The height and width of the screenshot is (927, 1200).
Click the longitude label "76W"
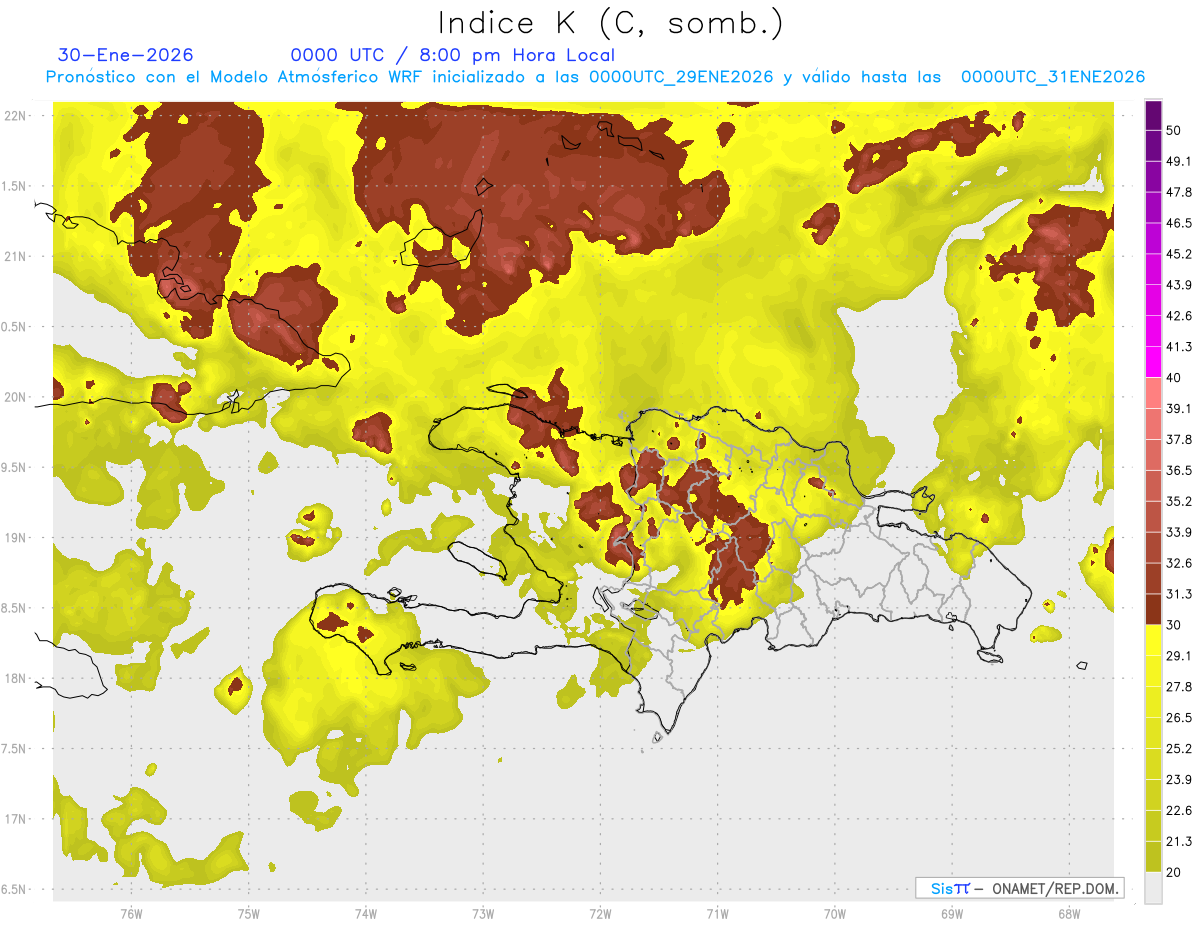[x=131, y=914]
